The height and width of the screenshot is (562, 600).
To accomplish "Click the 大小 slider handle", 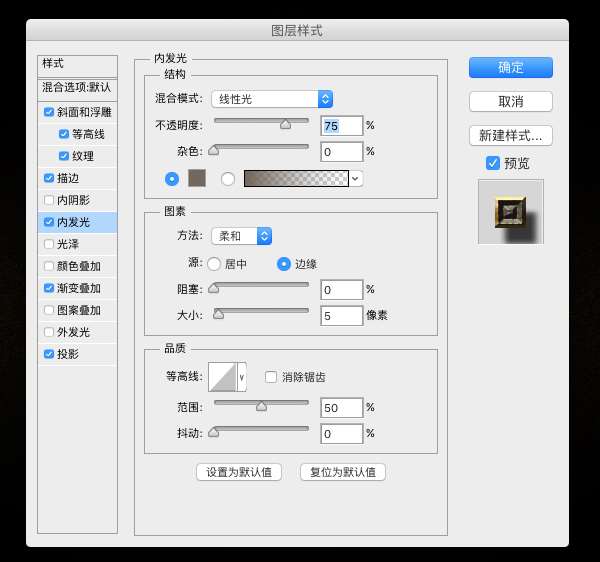I will click(218, 314).
